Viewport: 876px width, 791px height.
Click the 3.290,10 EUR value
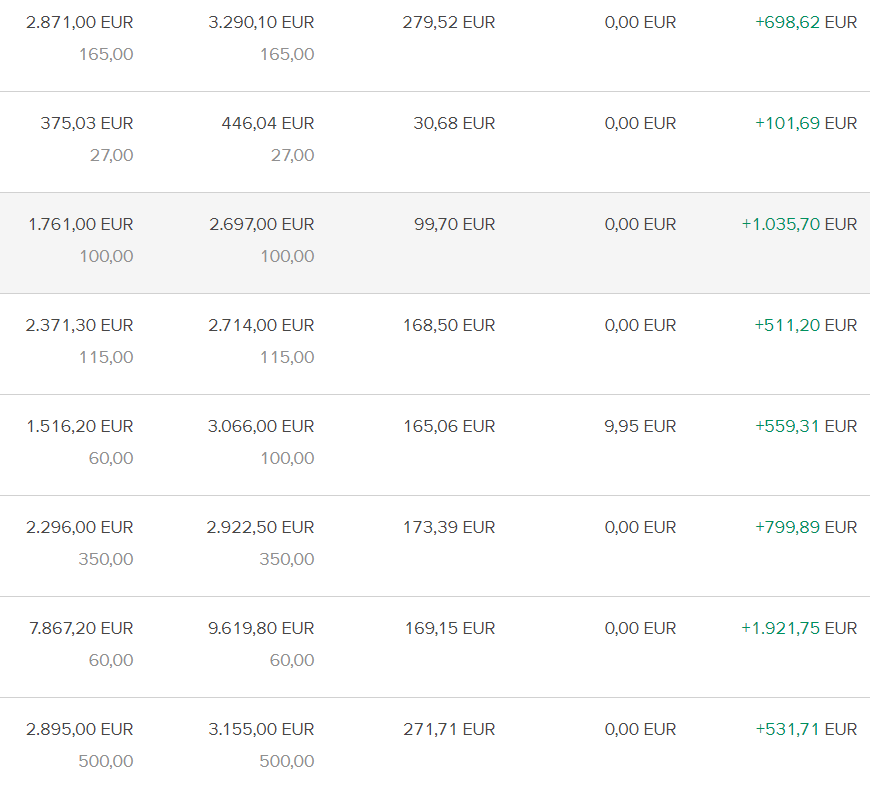[261, 22]
